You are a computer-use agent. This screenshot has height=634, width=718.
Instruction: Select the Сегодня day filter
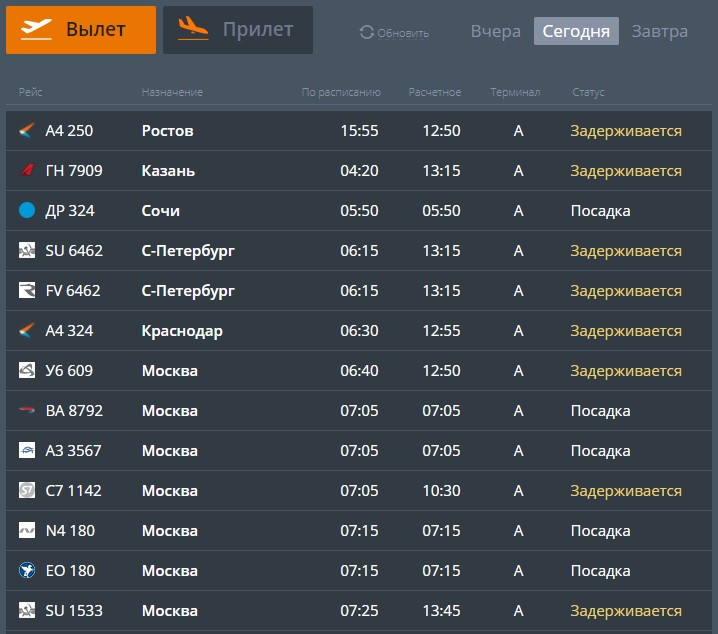click(x=576, y=31)
